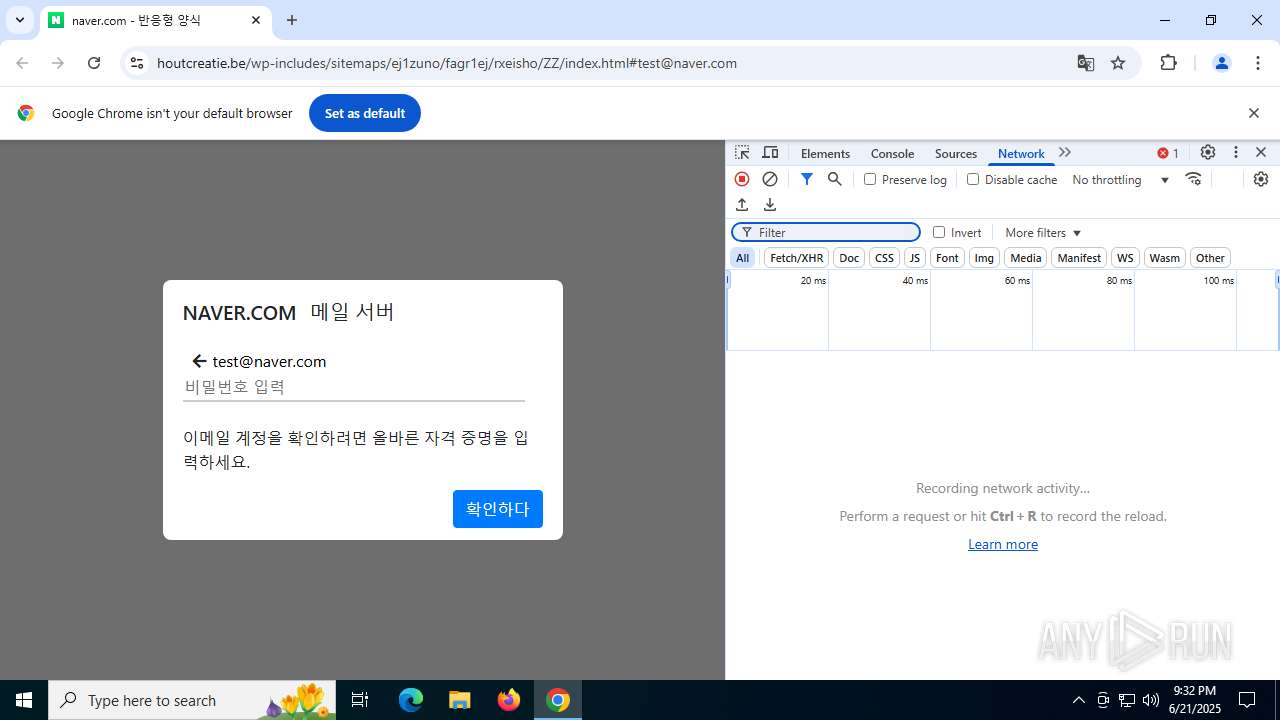Screen dimensions: 1280x720
Task: Open network conditions wifi icon
Action: pyautogui.click(x=1193, y=179)
